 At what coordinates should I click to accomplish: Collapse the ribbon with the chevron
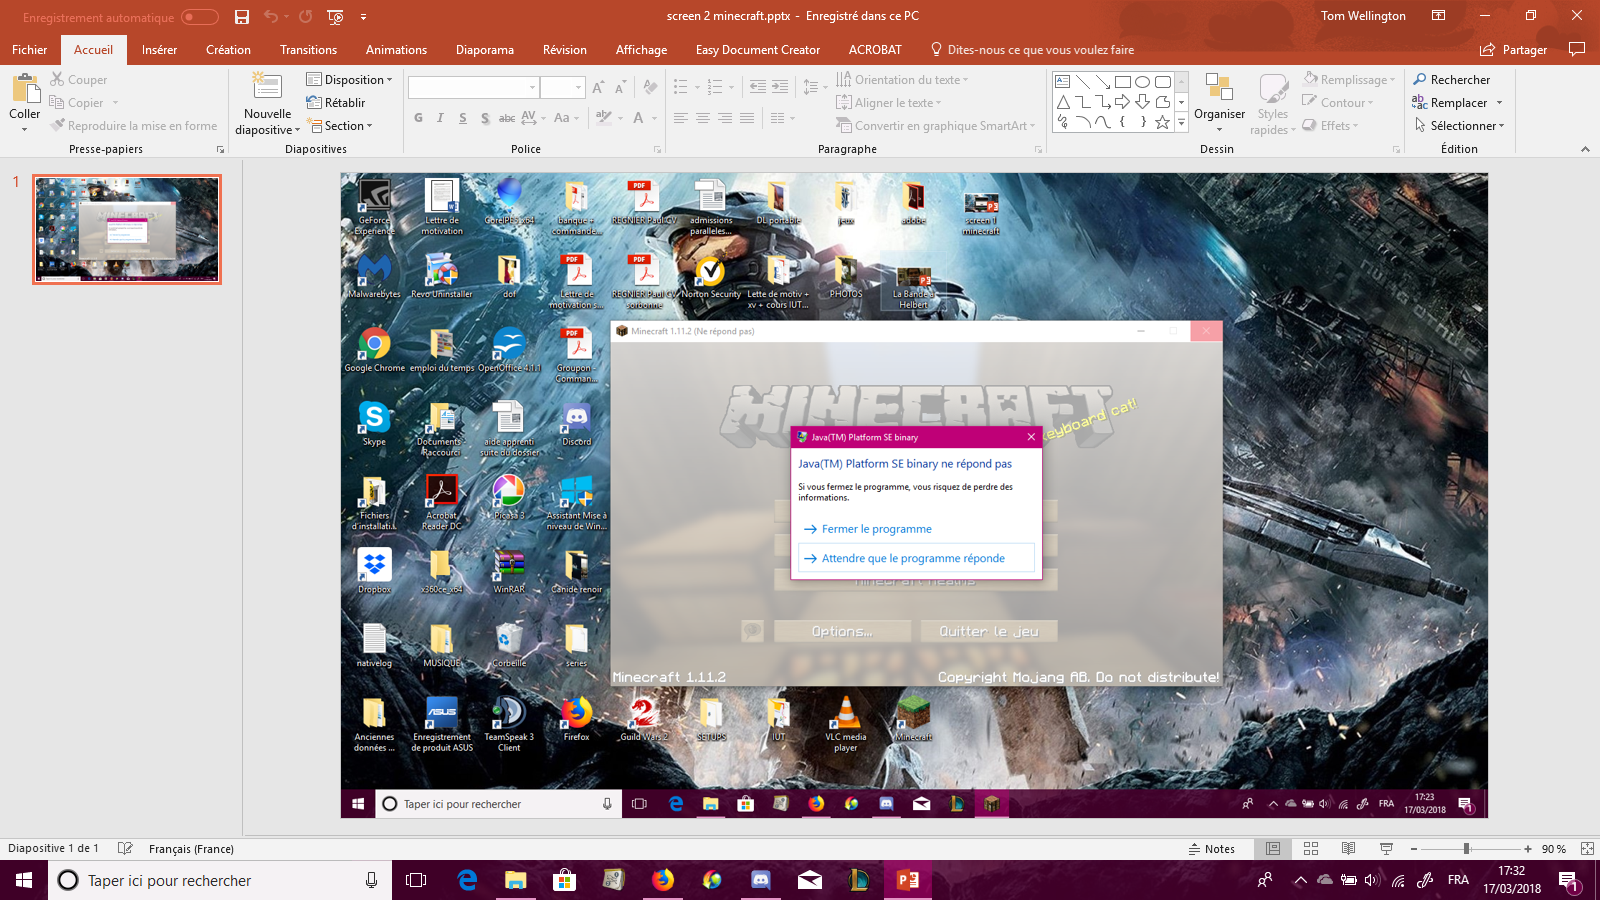pos(1585,149)
